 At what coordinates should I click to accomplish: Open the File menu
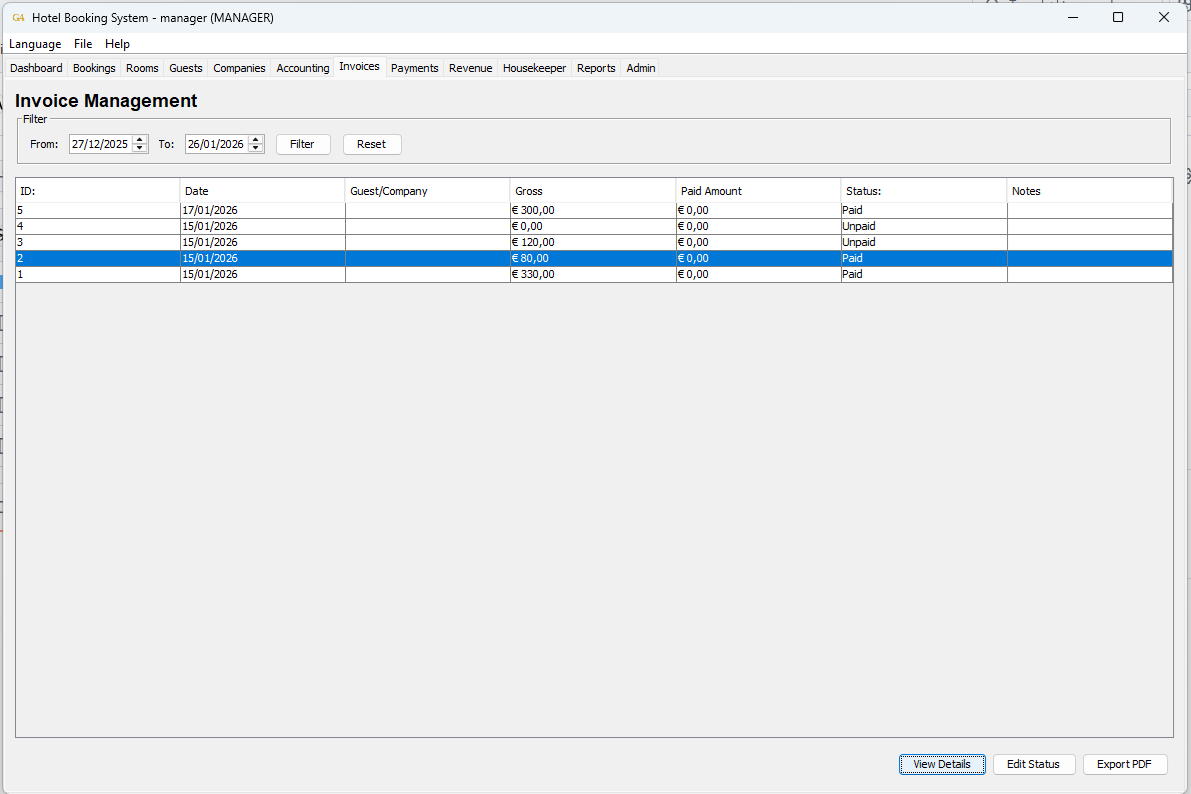pos(82,44)
